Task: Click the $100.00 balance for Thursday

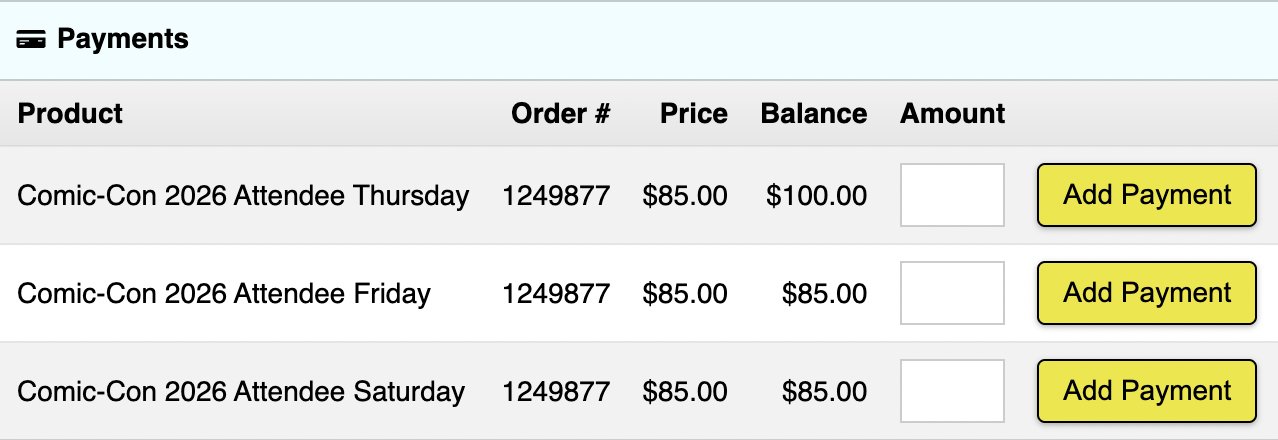Action: pos(816,195)
